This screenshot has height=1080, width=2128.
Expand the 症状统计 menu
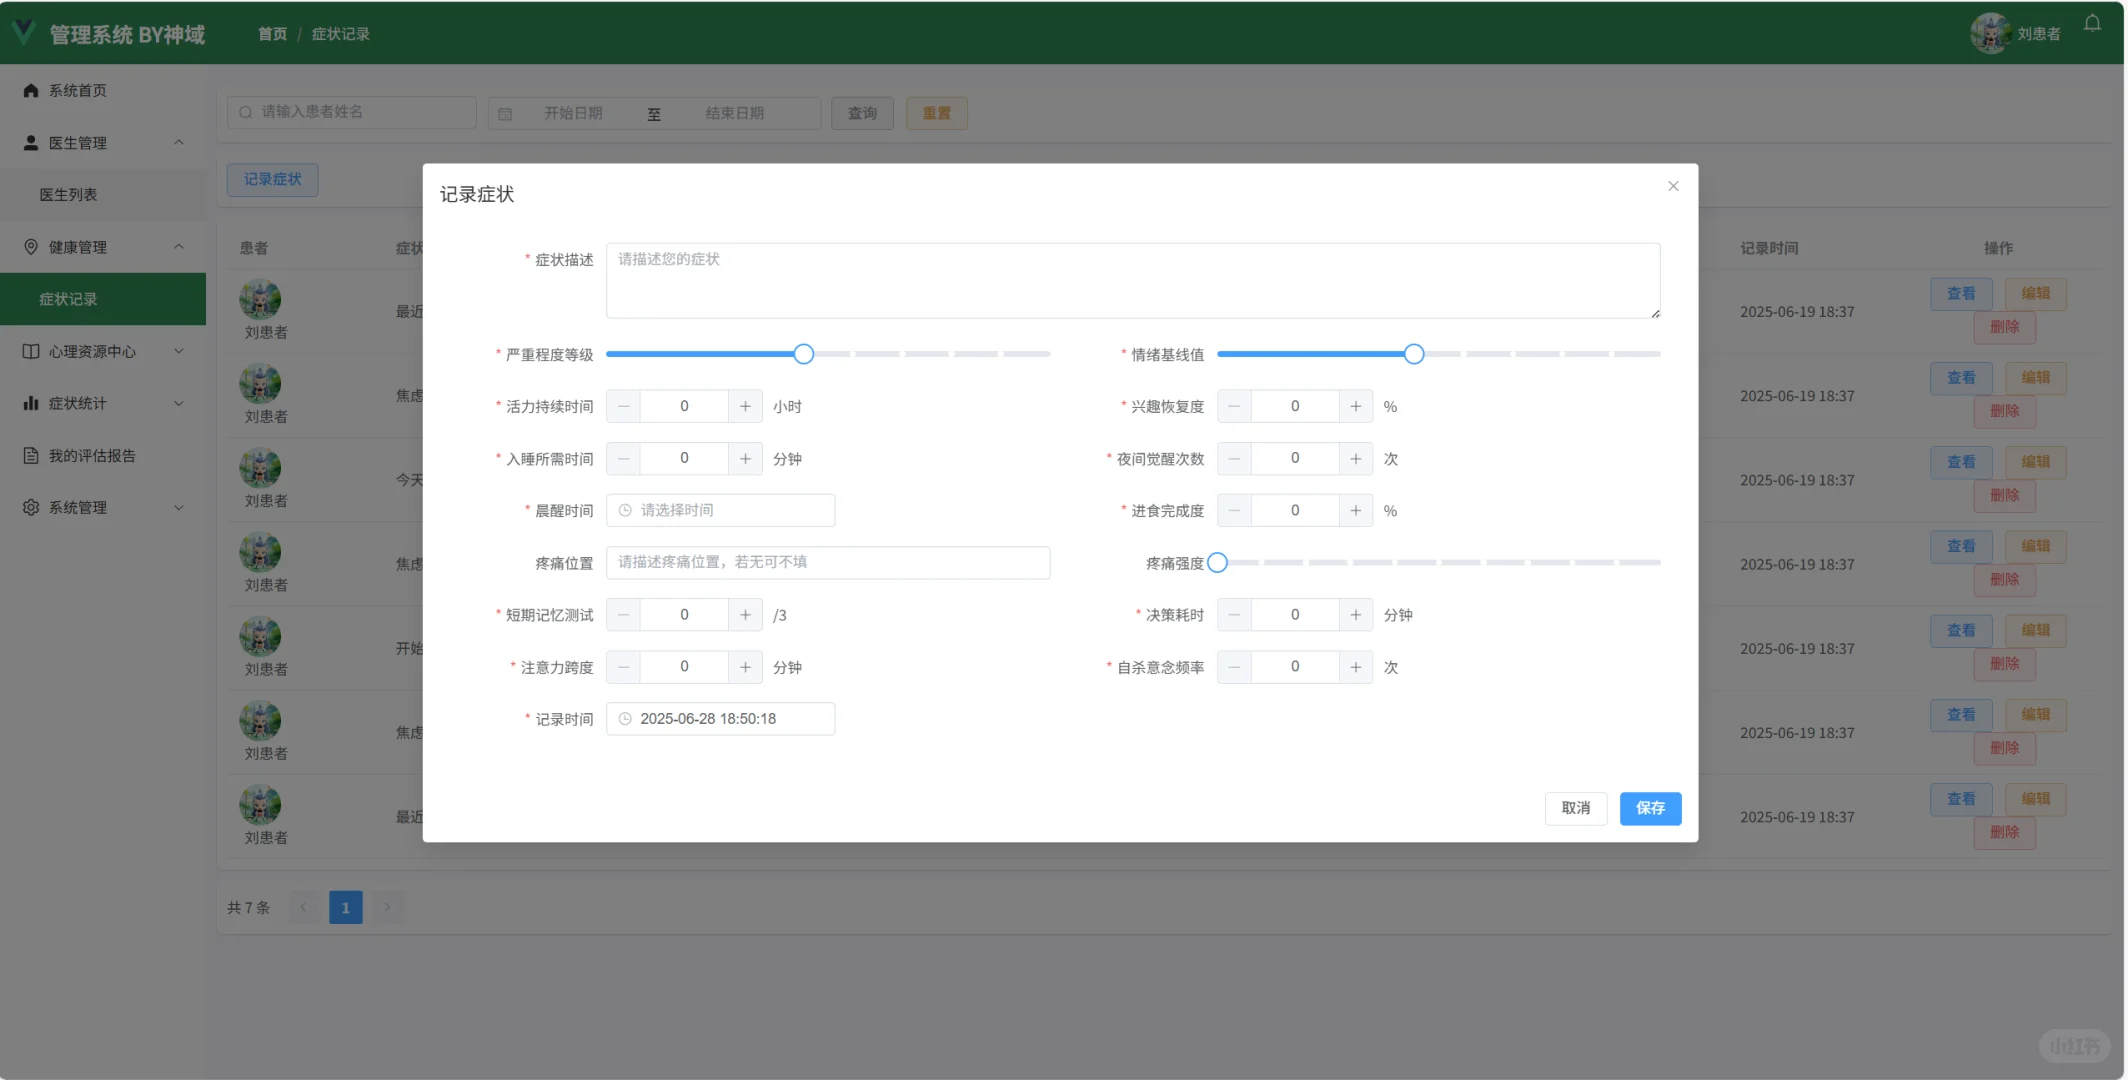[179, 403]
